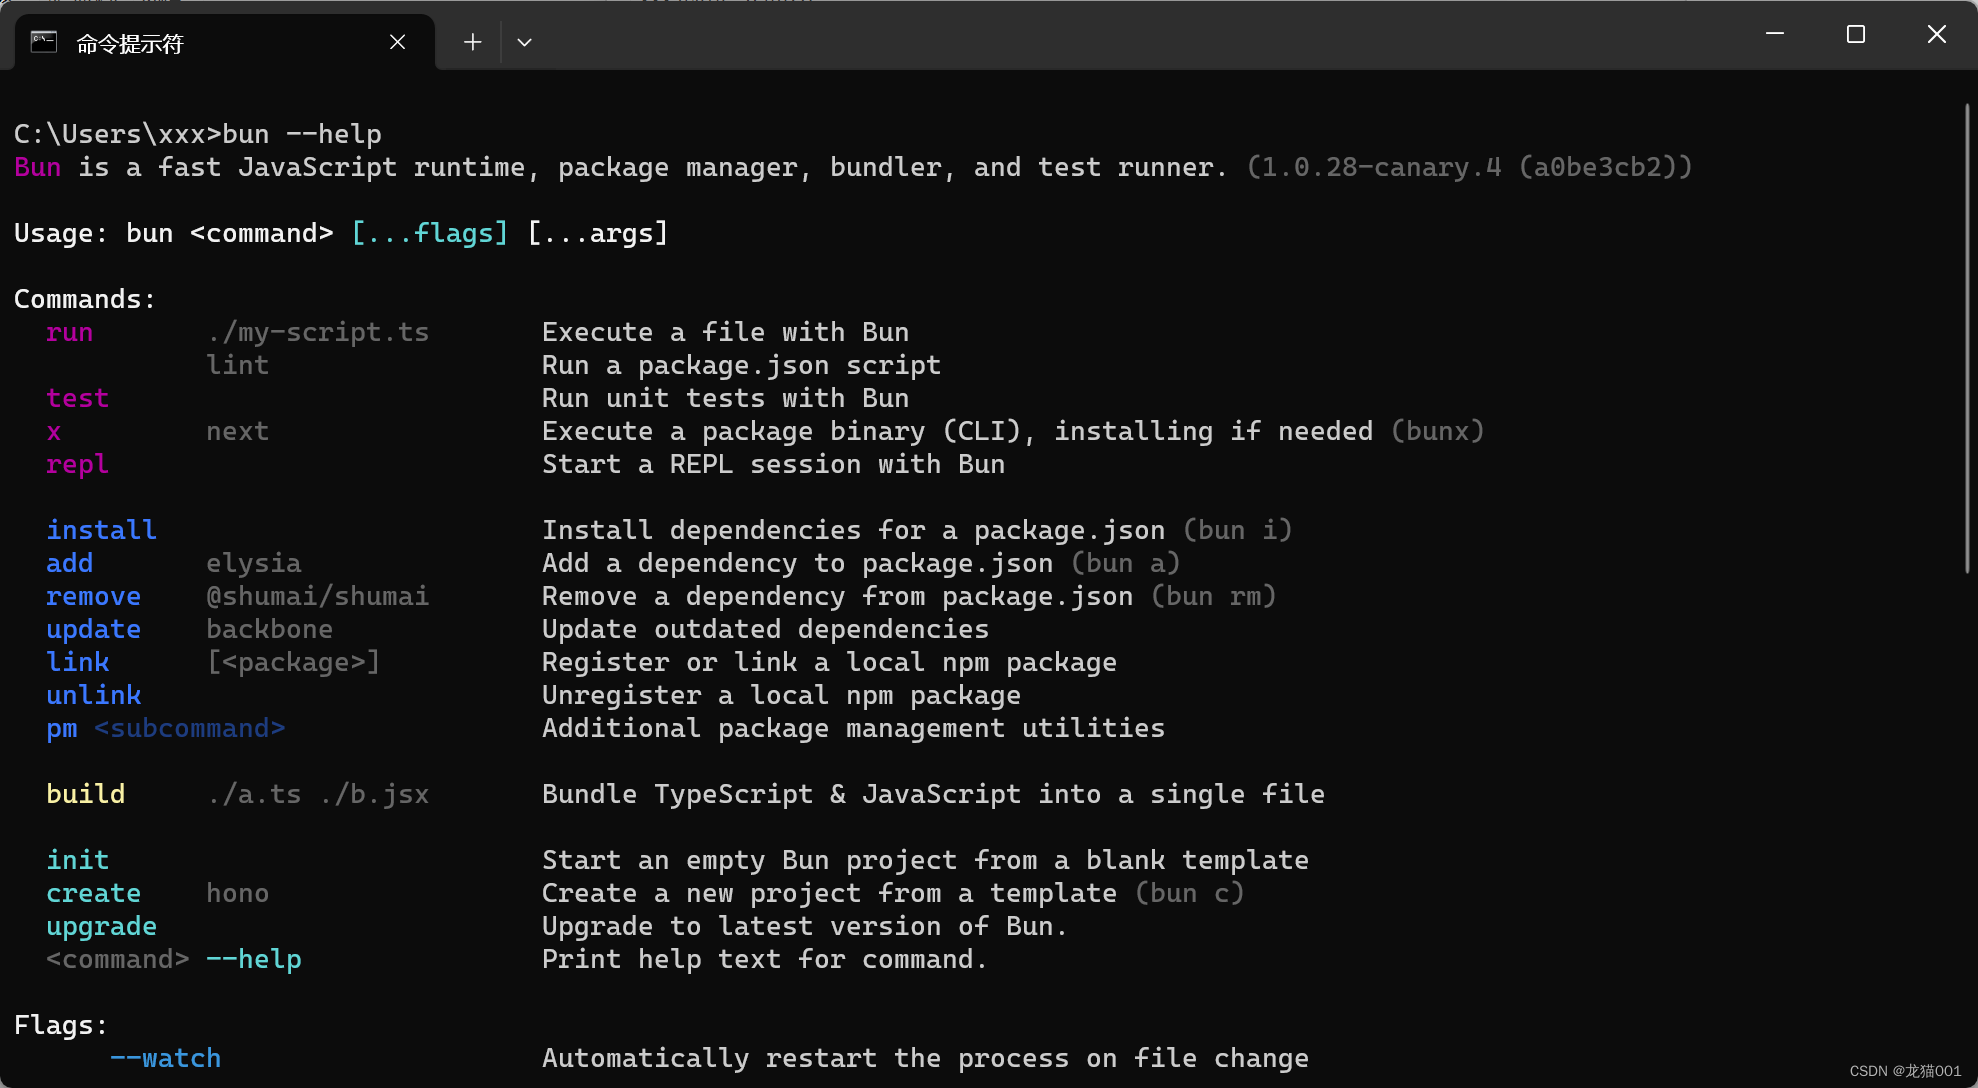1978x1088 pixels.
Task: Close the terminal window
Action: 1936,34
